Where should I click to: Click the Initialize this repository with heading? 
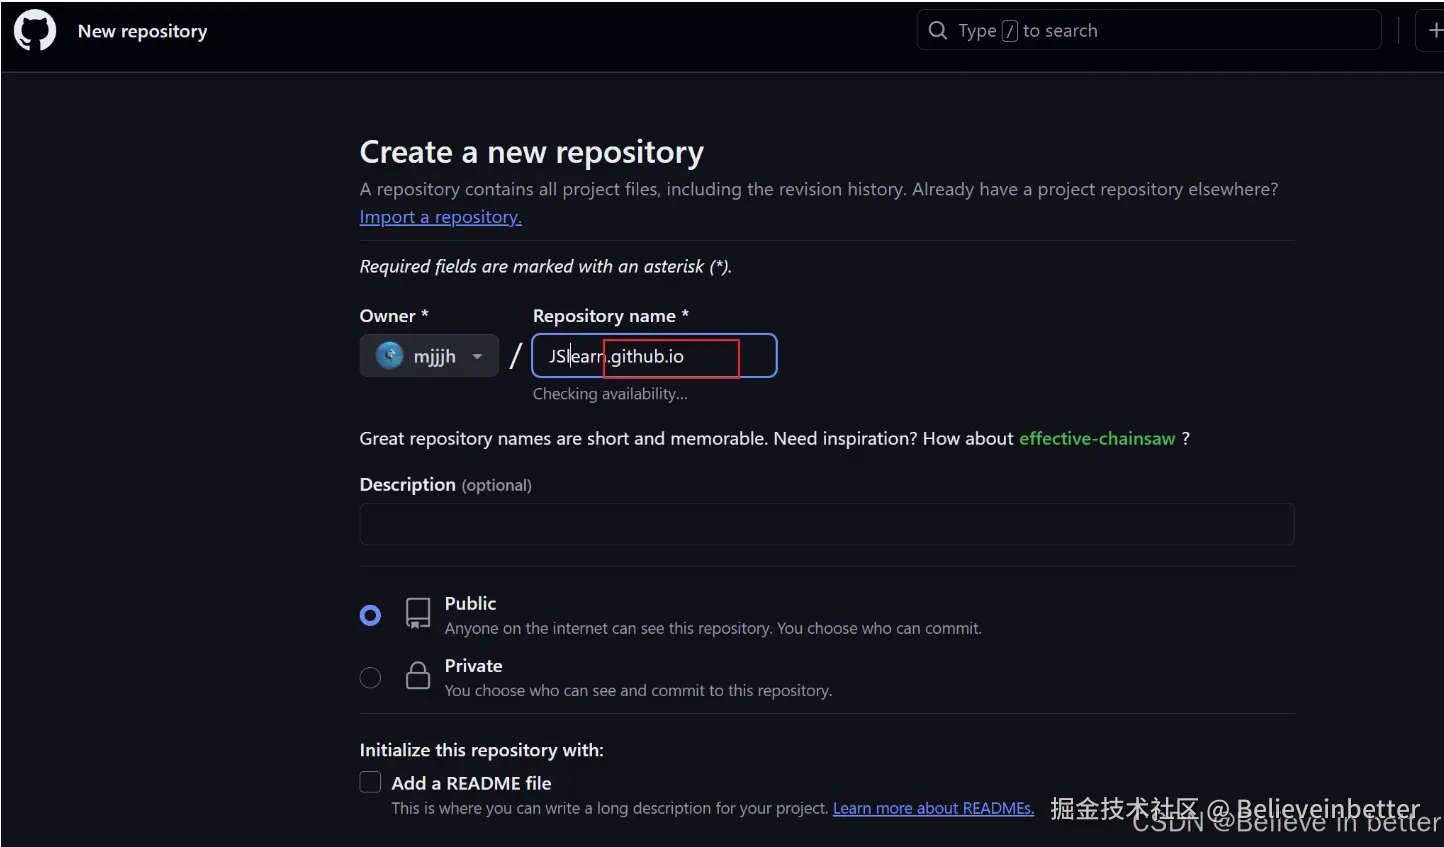point(482,750)
